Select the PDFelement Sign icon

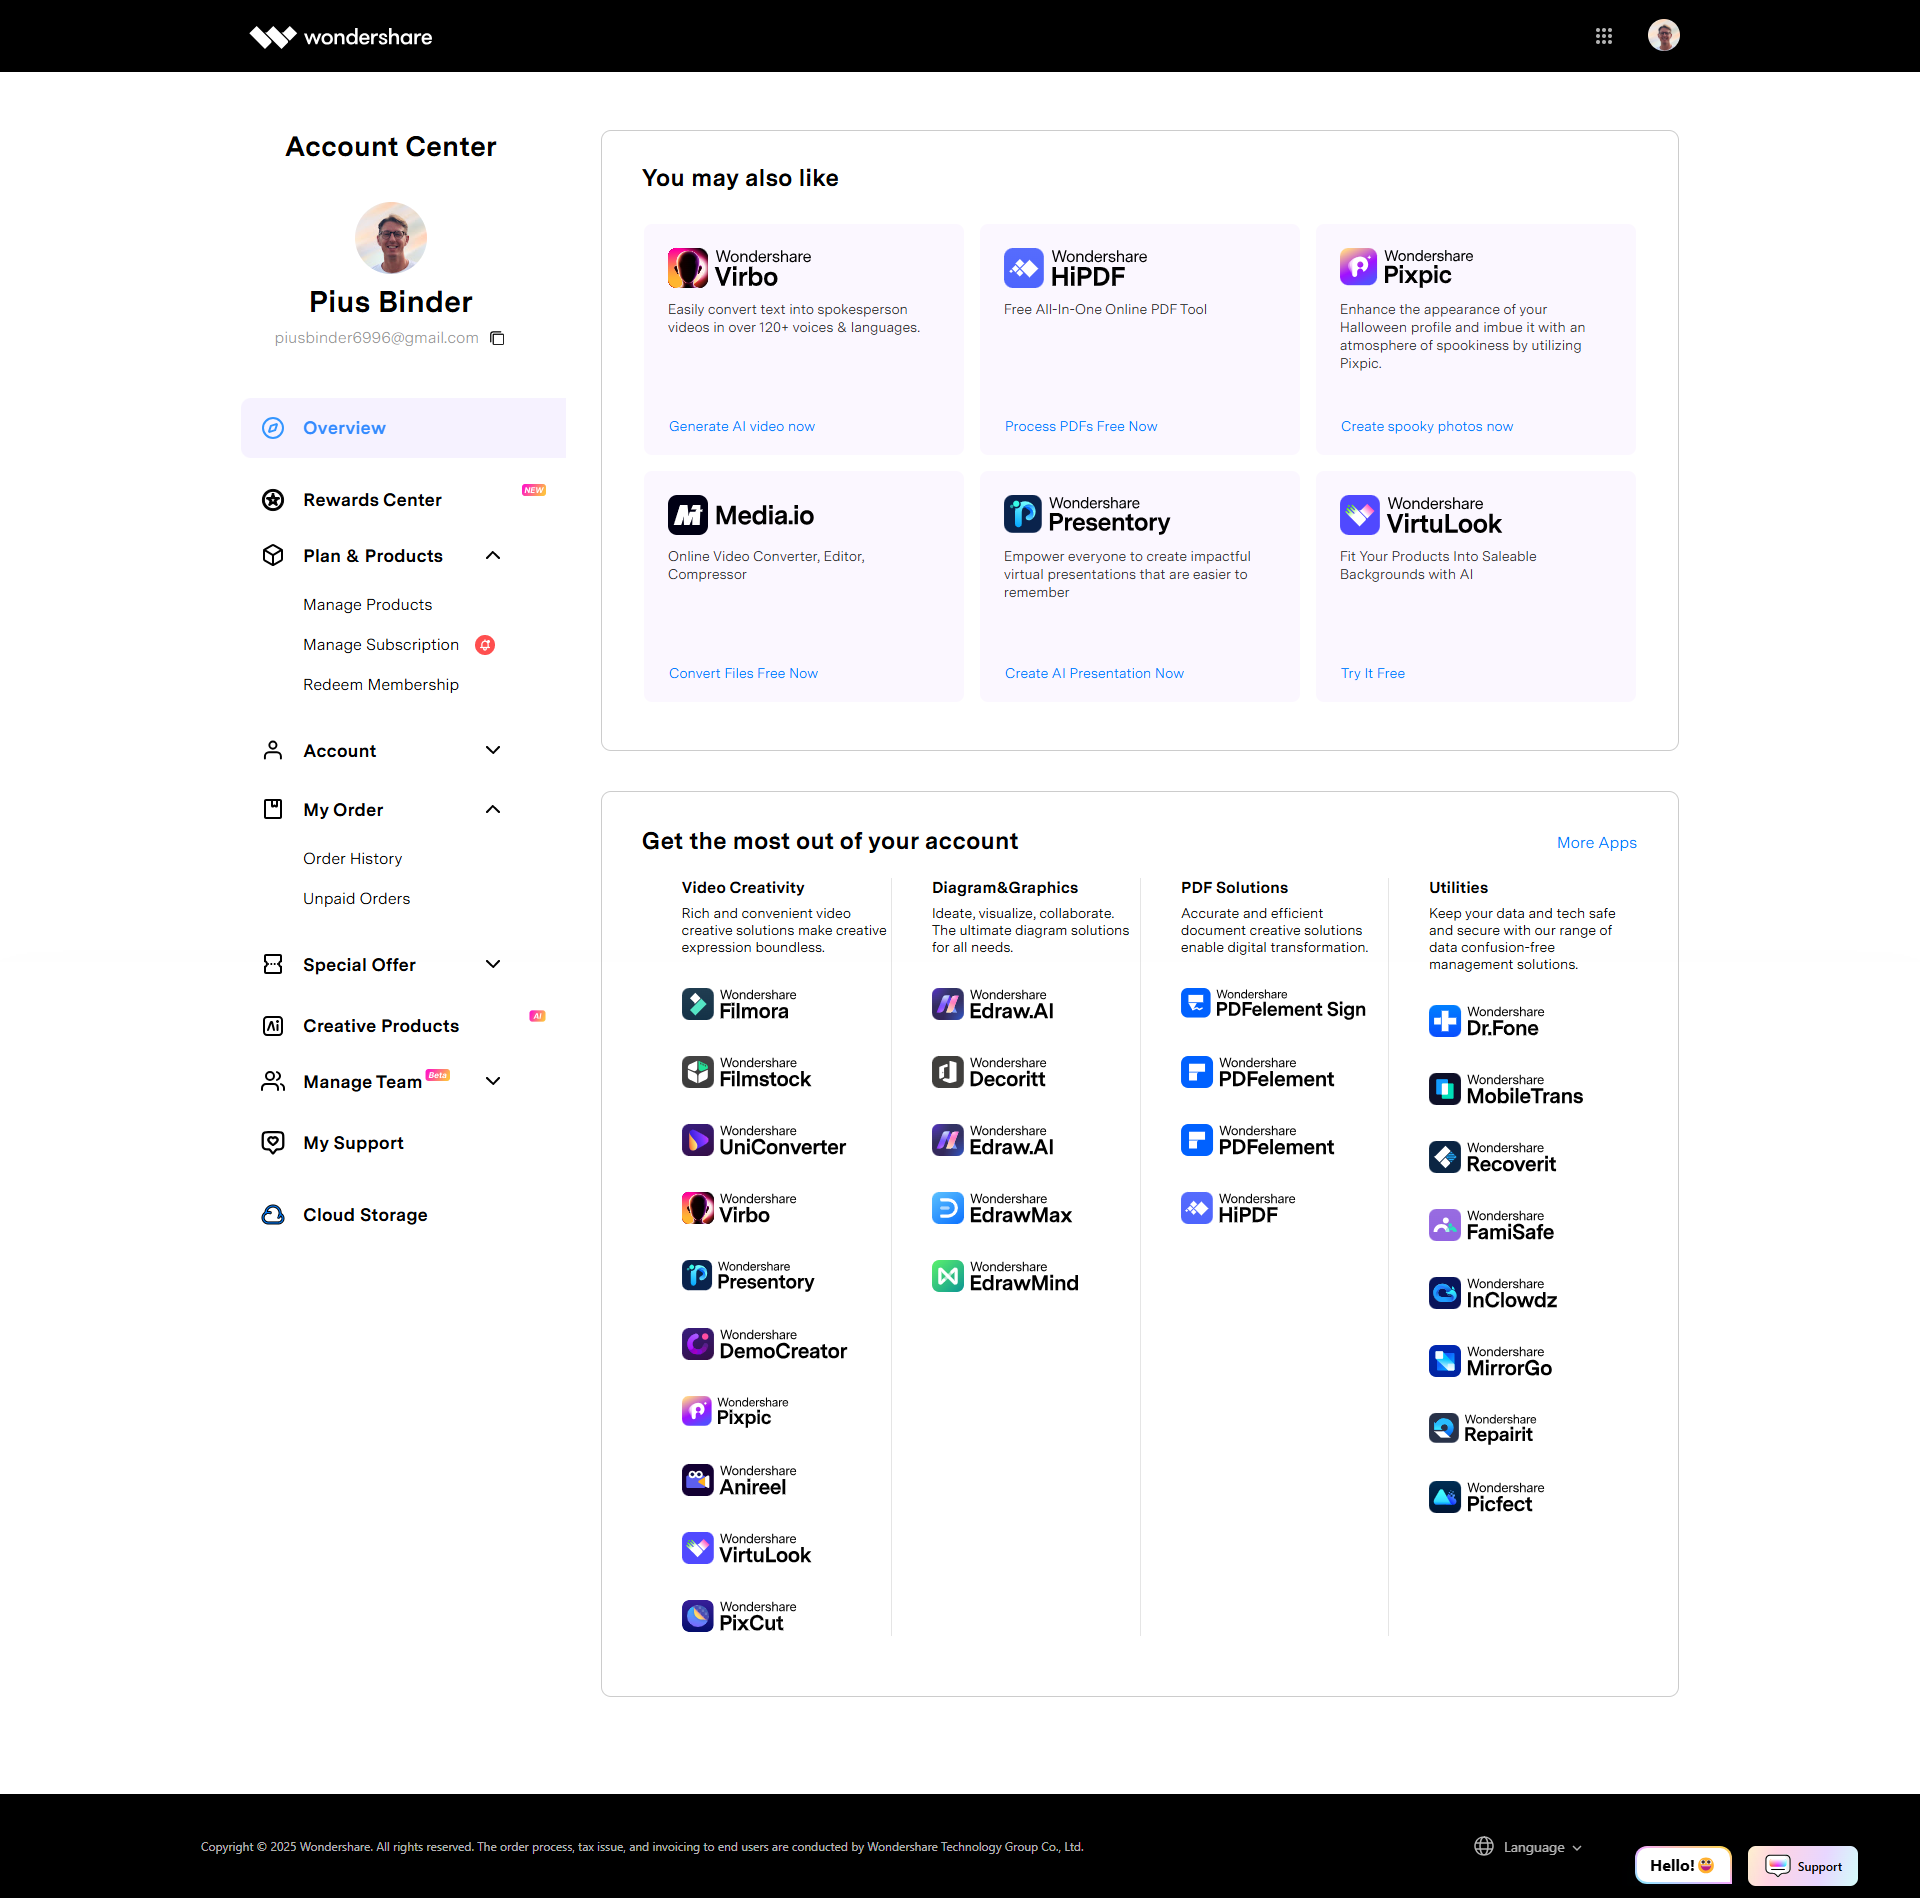point(1195,1002)
